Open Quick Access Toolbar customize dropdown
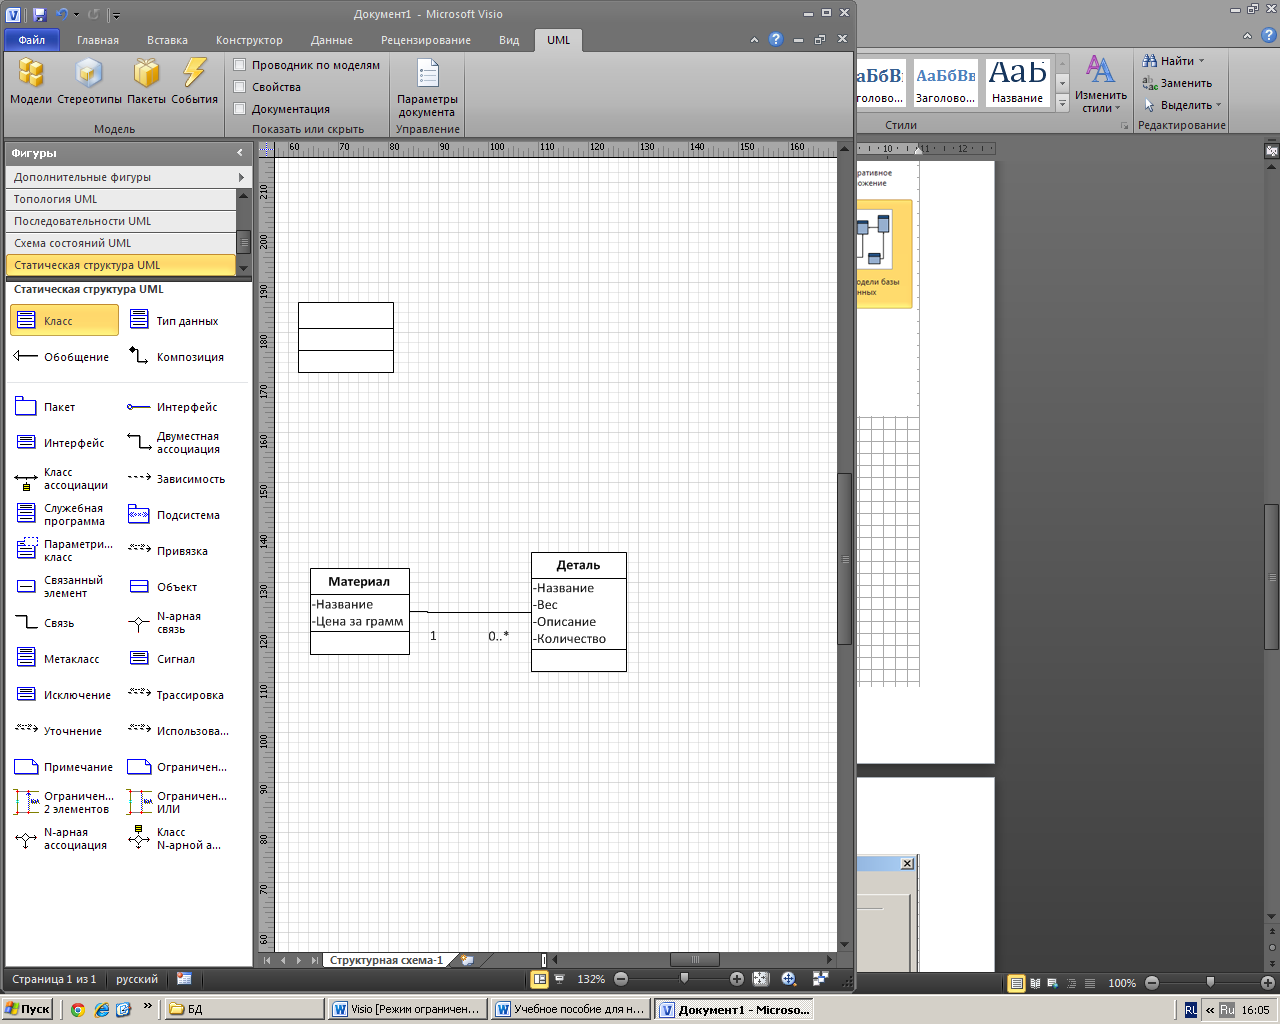This screenshot has height=1024, width=1280. [x=116, y=15]
